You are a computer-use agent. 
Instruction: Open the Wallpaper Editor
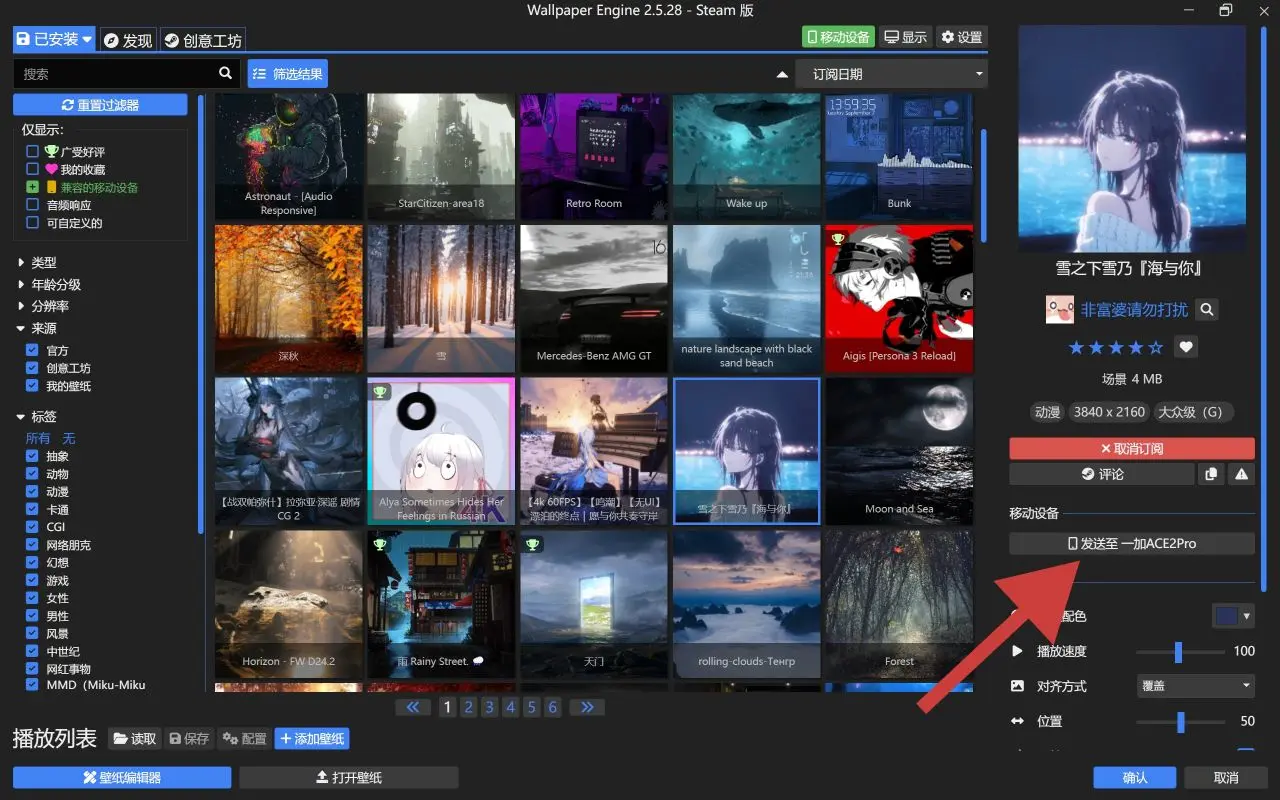click(x=122, y=777)
